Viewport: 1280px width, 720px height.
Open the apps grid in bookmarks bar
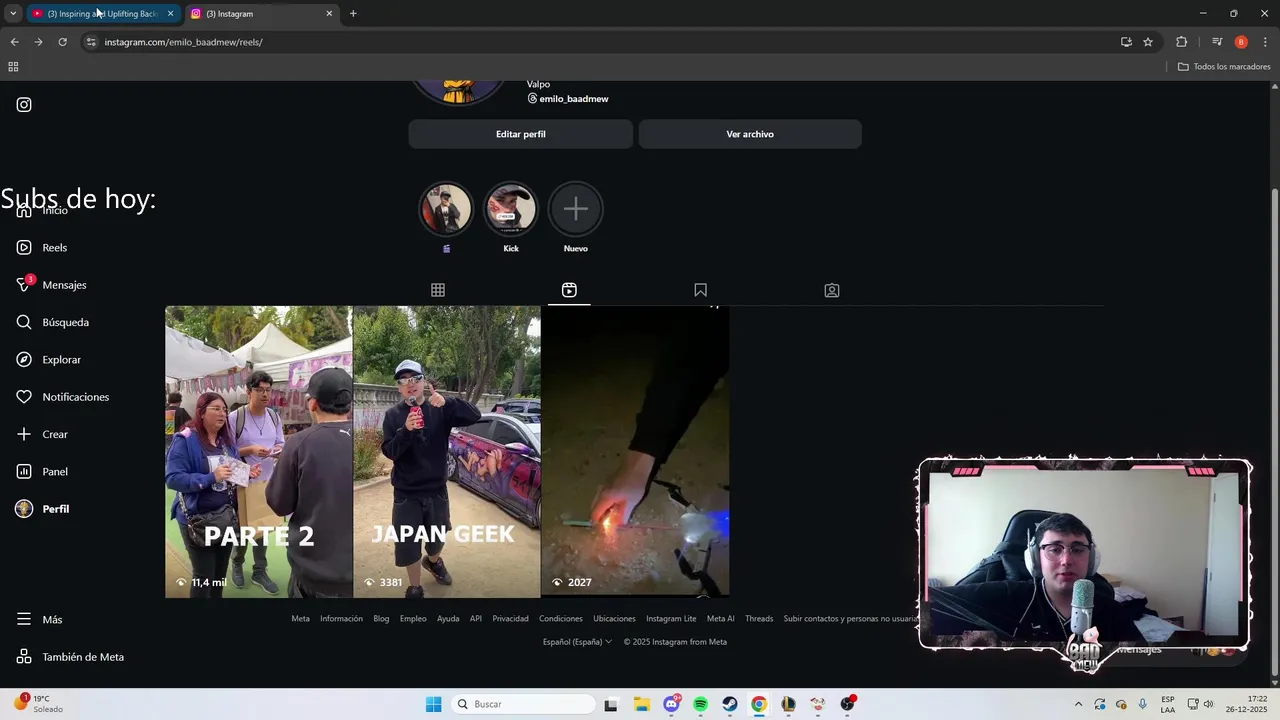(x=13, y=67)
